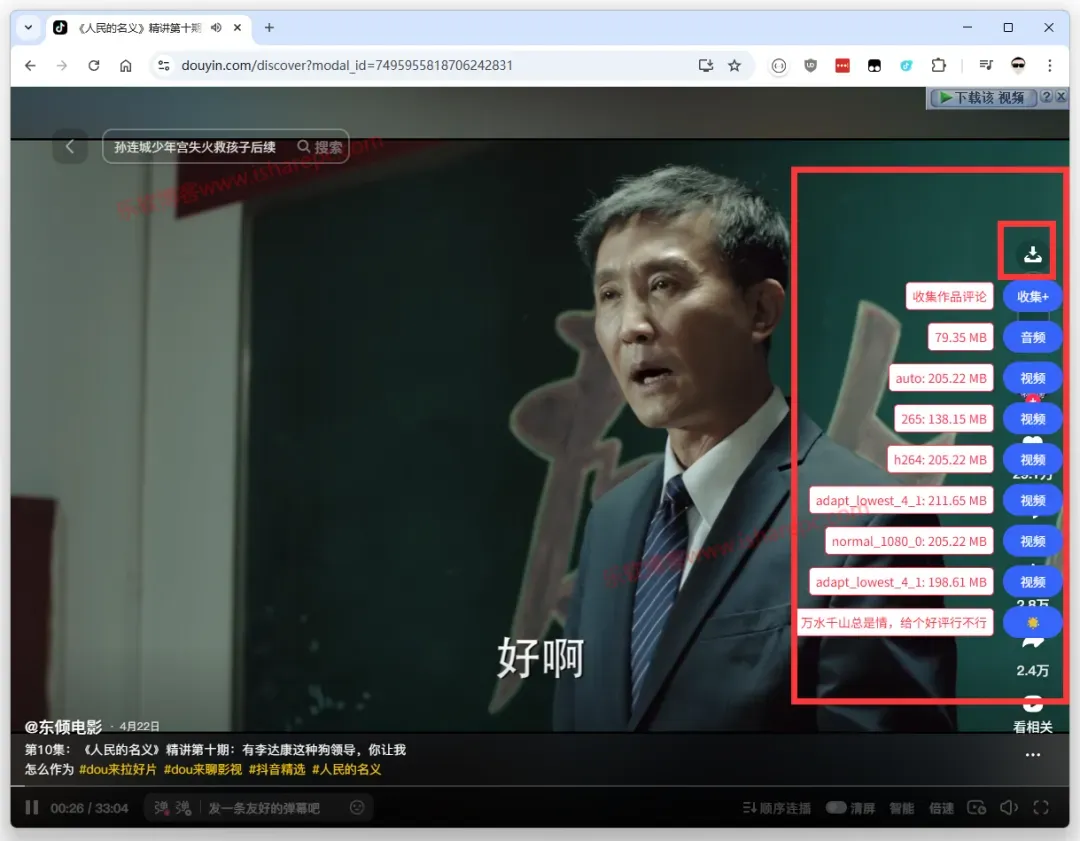Click the browser forward arrow

(x=62, y=65)
